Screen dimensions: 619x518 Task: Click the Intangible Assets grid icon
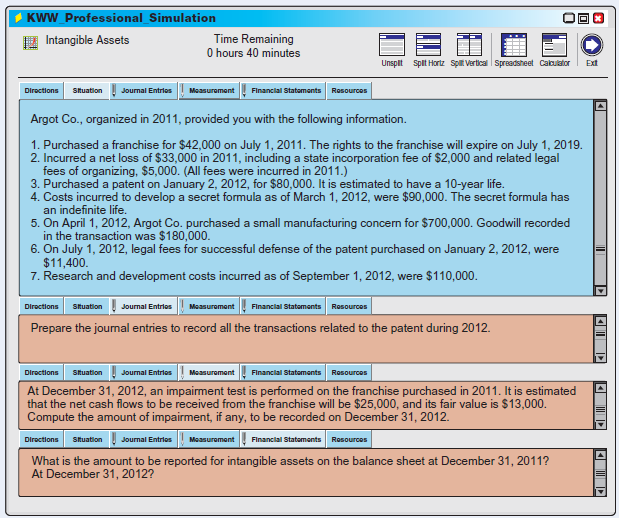click(29, 43)
